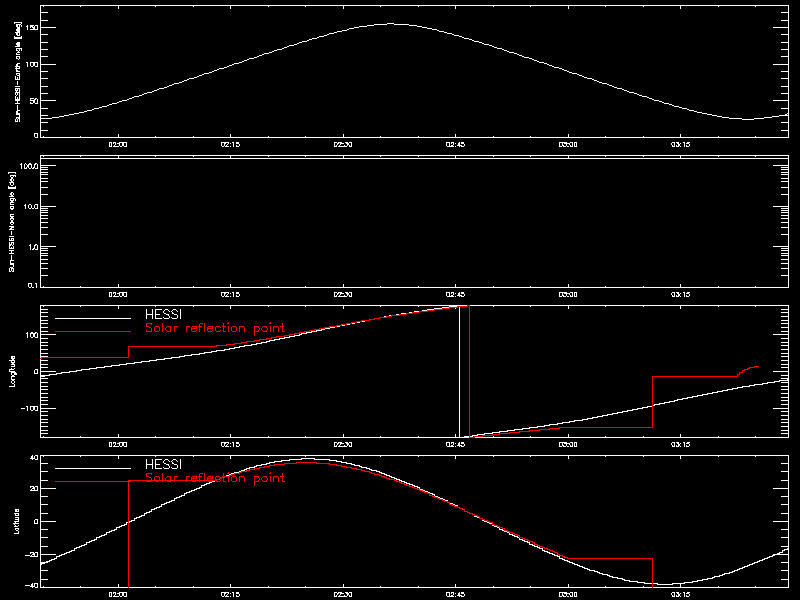Click the 03:15 time label under the top plot

point(681,145)
